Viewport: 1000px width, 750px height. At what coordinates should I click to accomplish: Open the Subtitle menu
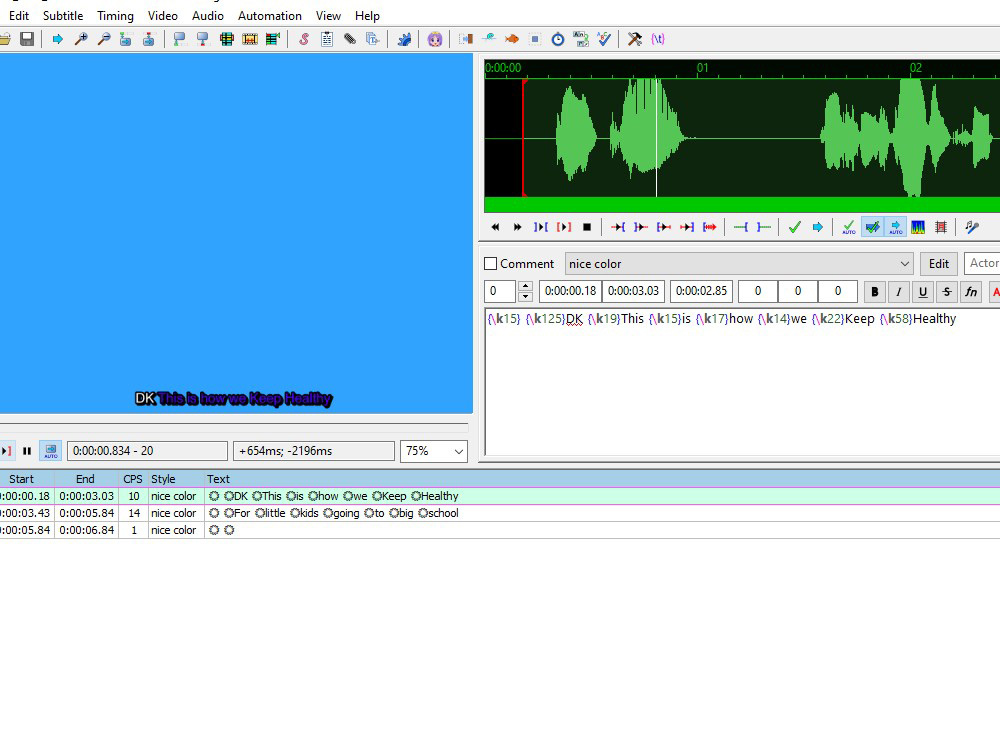pos(63,15)
